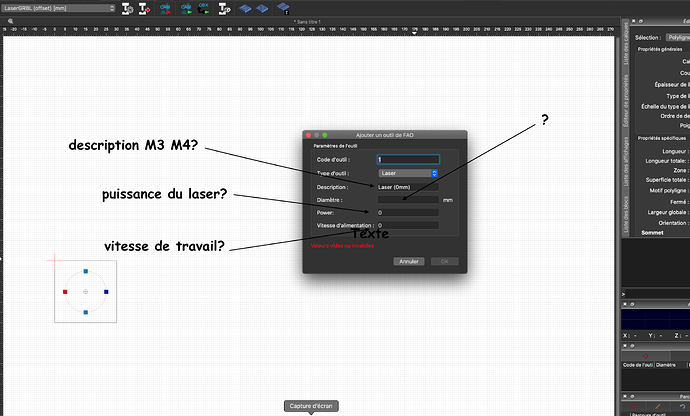
Task: Click the CAM tool settings icon with gear
Action: tap(128, 8)
